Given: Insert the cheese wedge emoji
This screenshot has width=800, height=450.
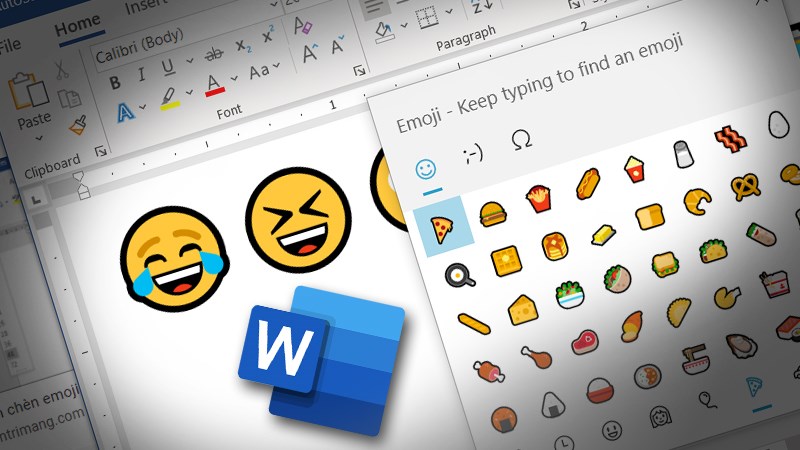Looking at the screenshot, I should [x=523, y=310].
